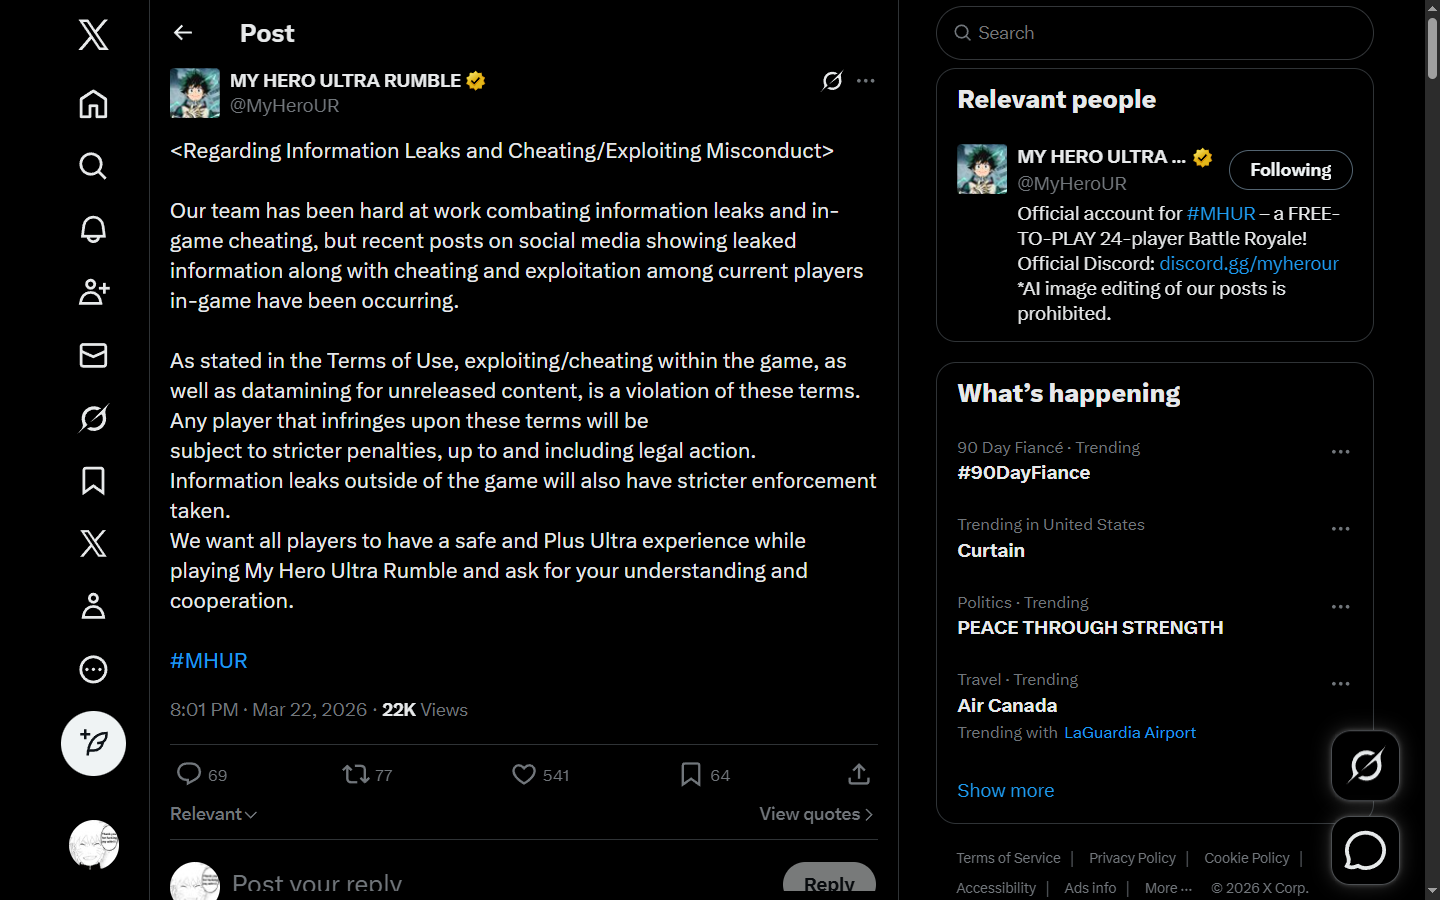
Task: Click the LaGuardia Airport link
Action: [x=1130, y=733]
